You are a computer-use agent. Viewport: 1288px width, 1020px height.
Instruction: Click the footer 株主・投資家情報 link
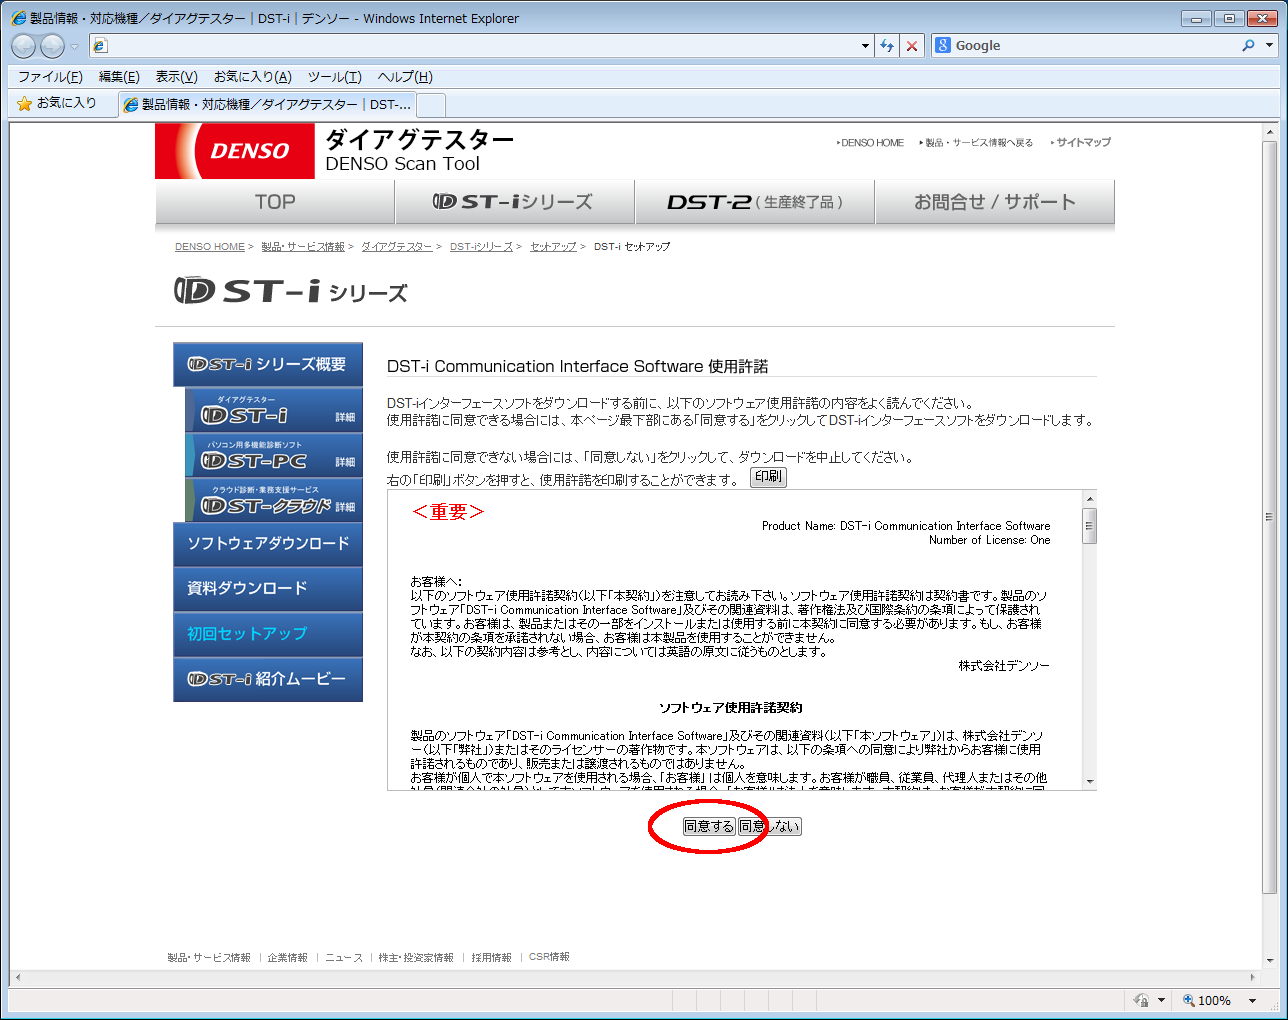coord(416,958)
